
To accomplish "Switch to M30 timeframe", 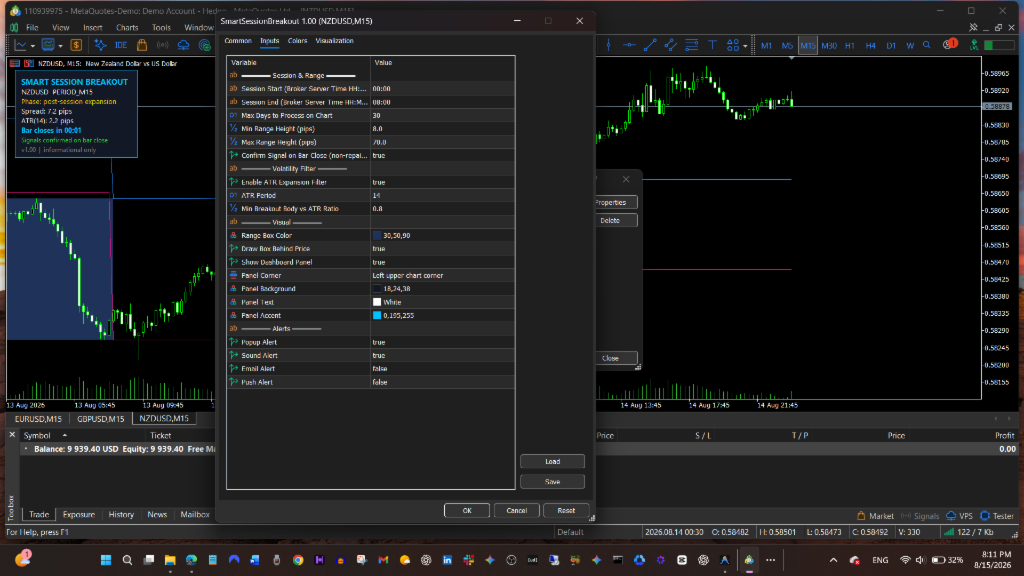I will 829,46.
